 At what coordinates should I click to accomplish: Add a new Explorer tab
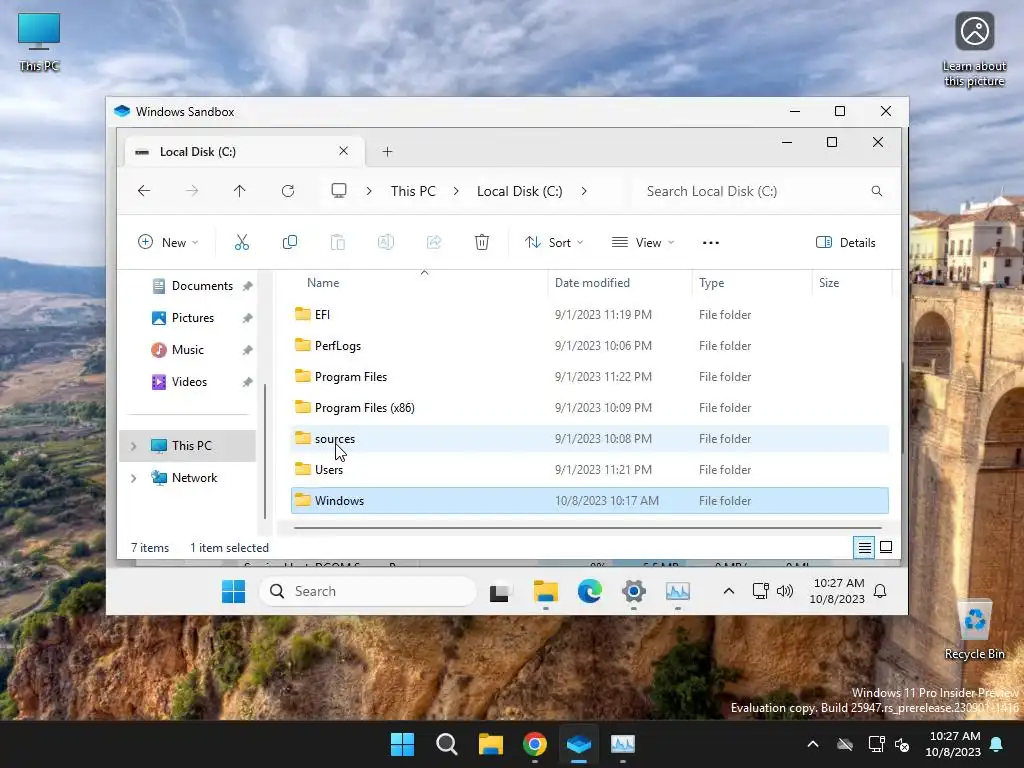(x=387, y=152)
